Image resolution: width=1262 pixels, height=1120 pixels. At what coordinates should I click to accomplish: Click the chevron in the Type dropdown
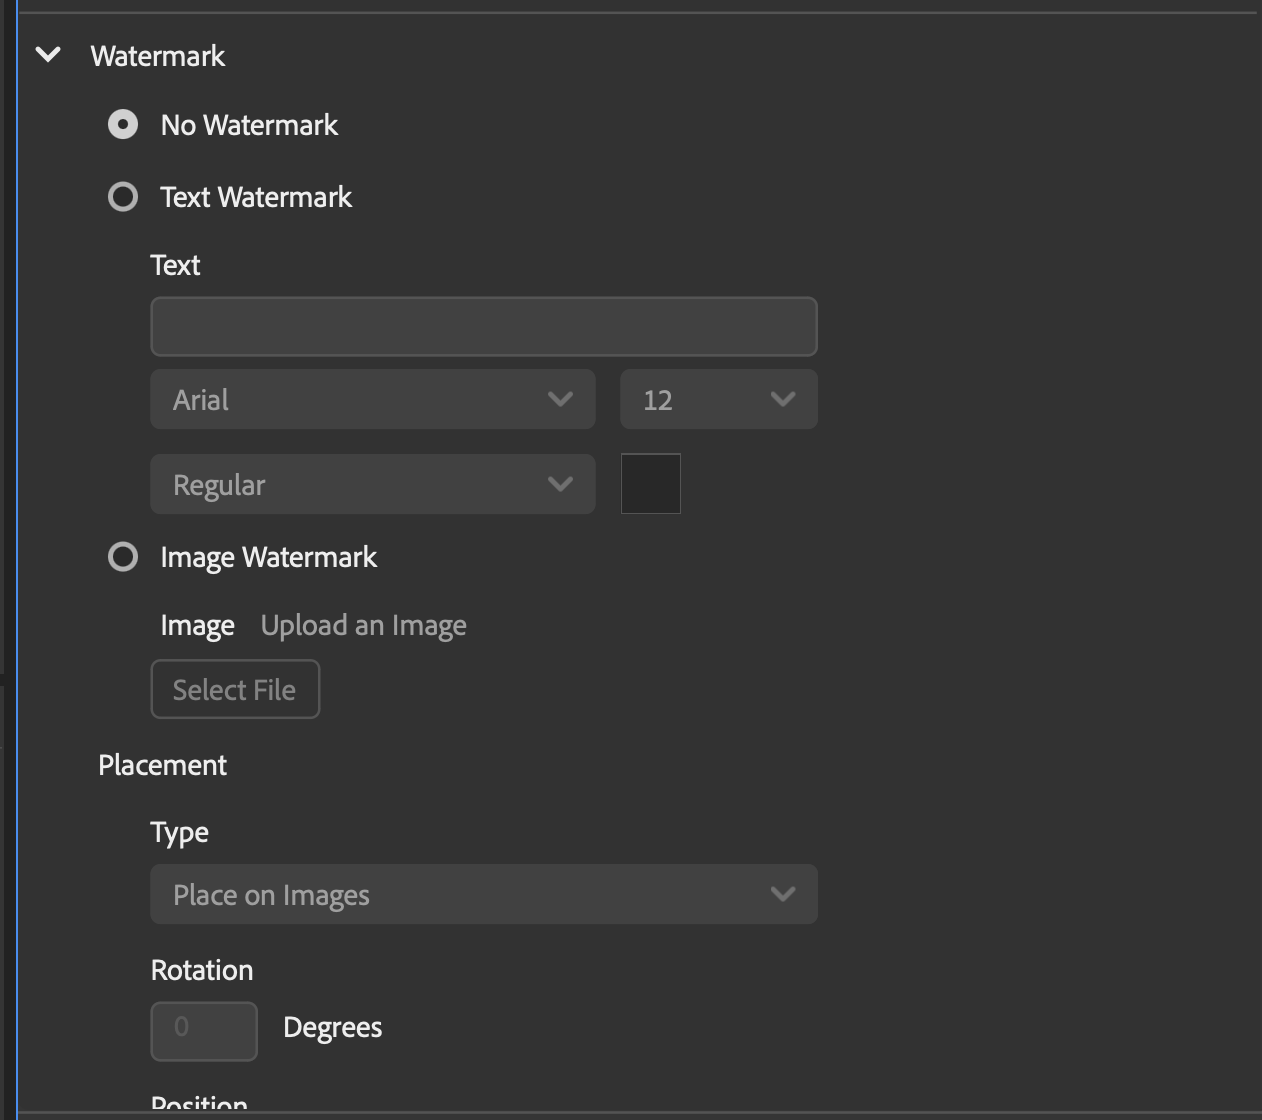click(782, 894)
